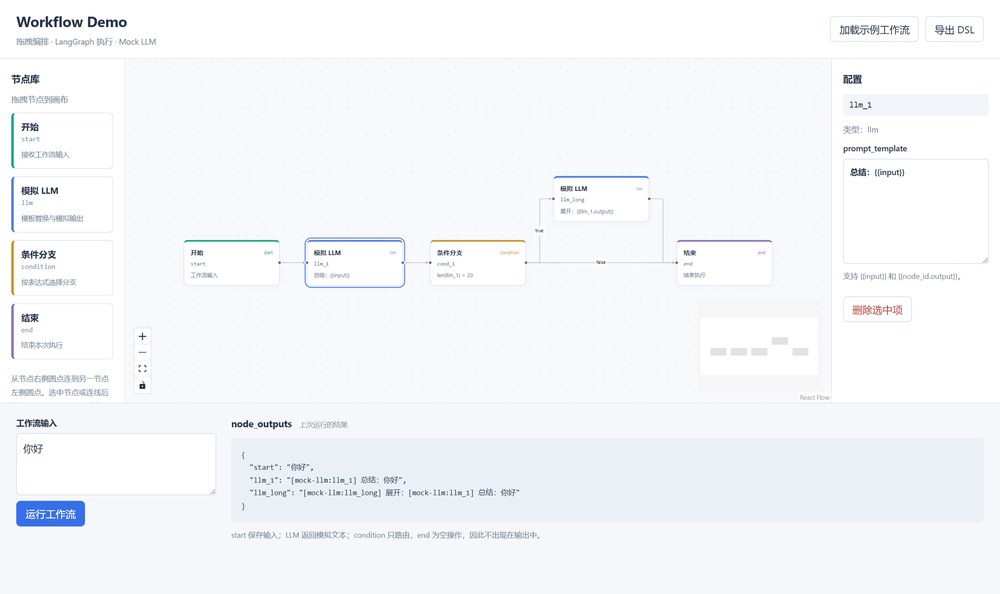
Task: Click the 配置 panel heading
Action: point(852,79)
